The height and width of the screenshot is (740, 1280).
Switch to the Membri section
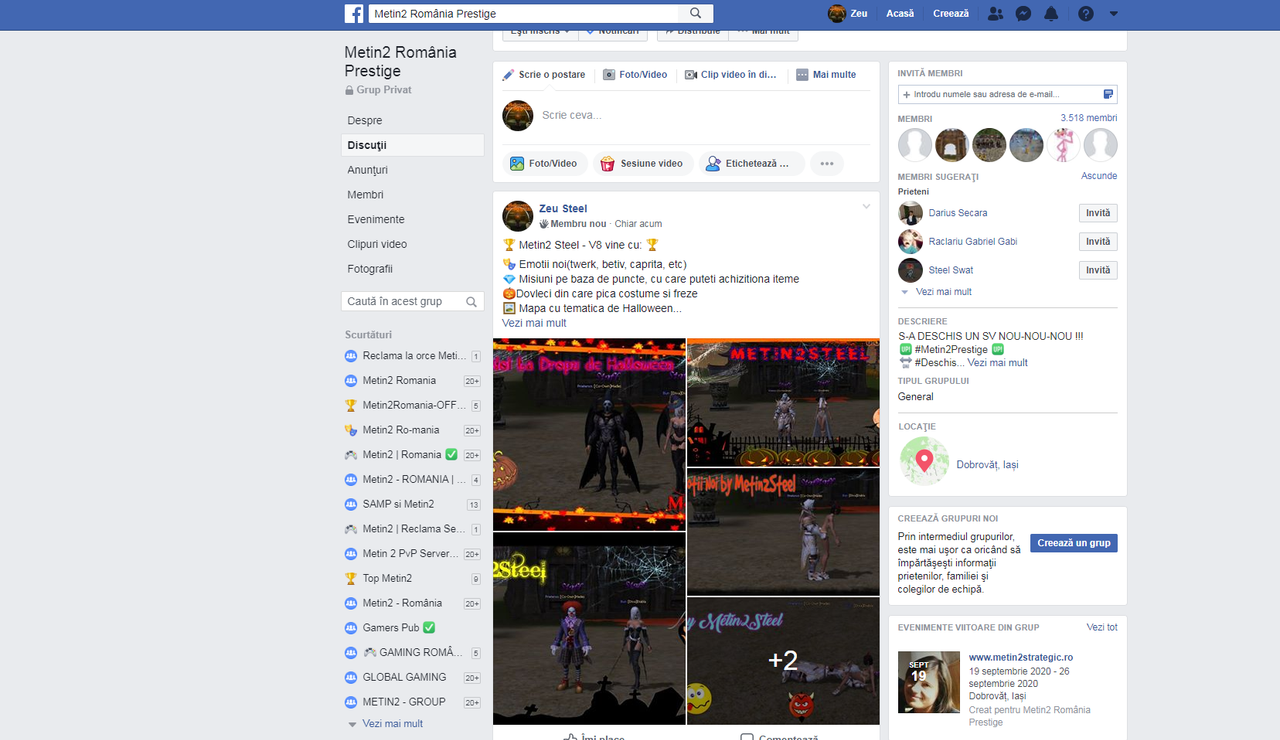(x=365, y=194)
